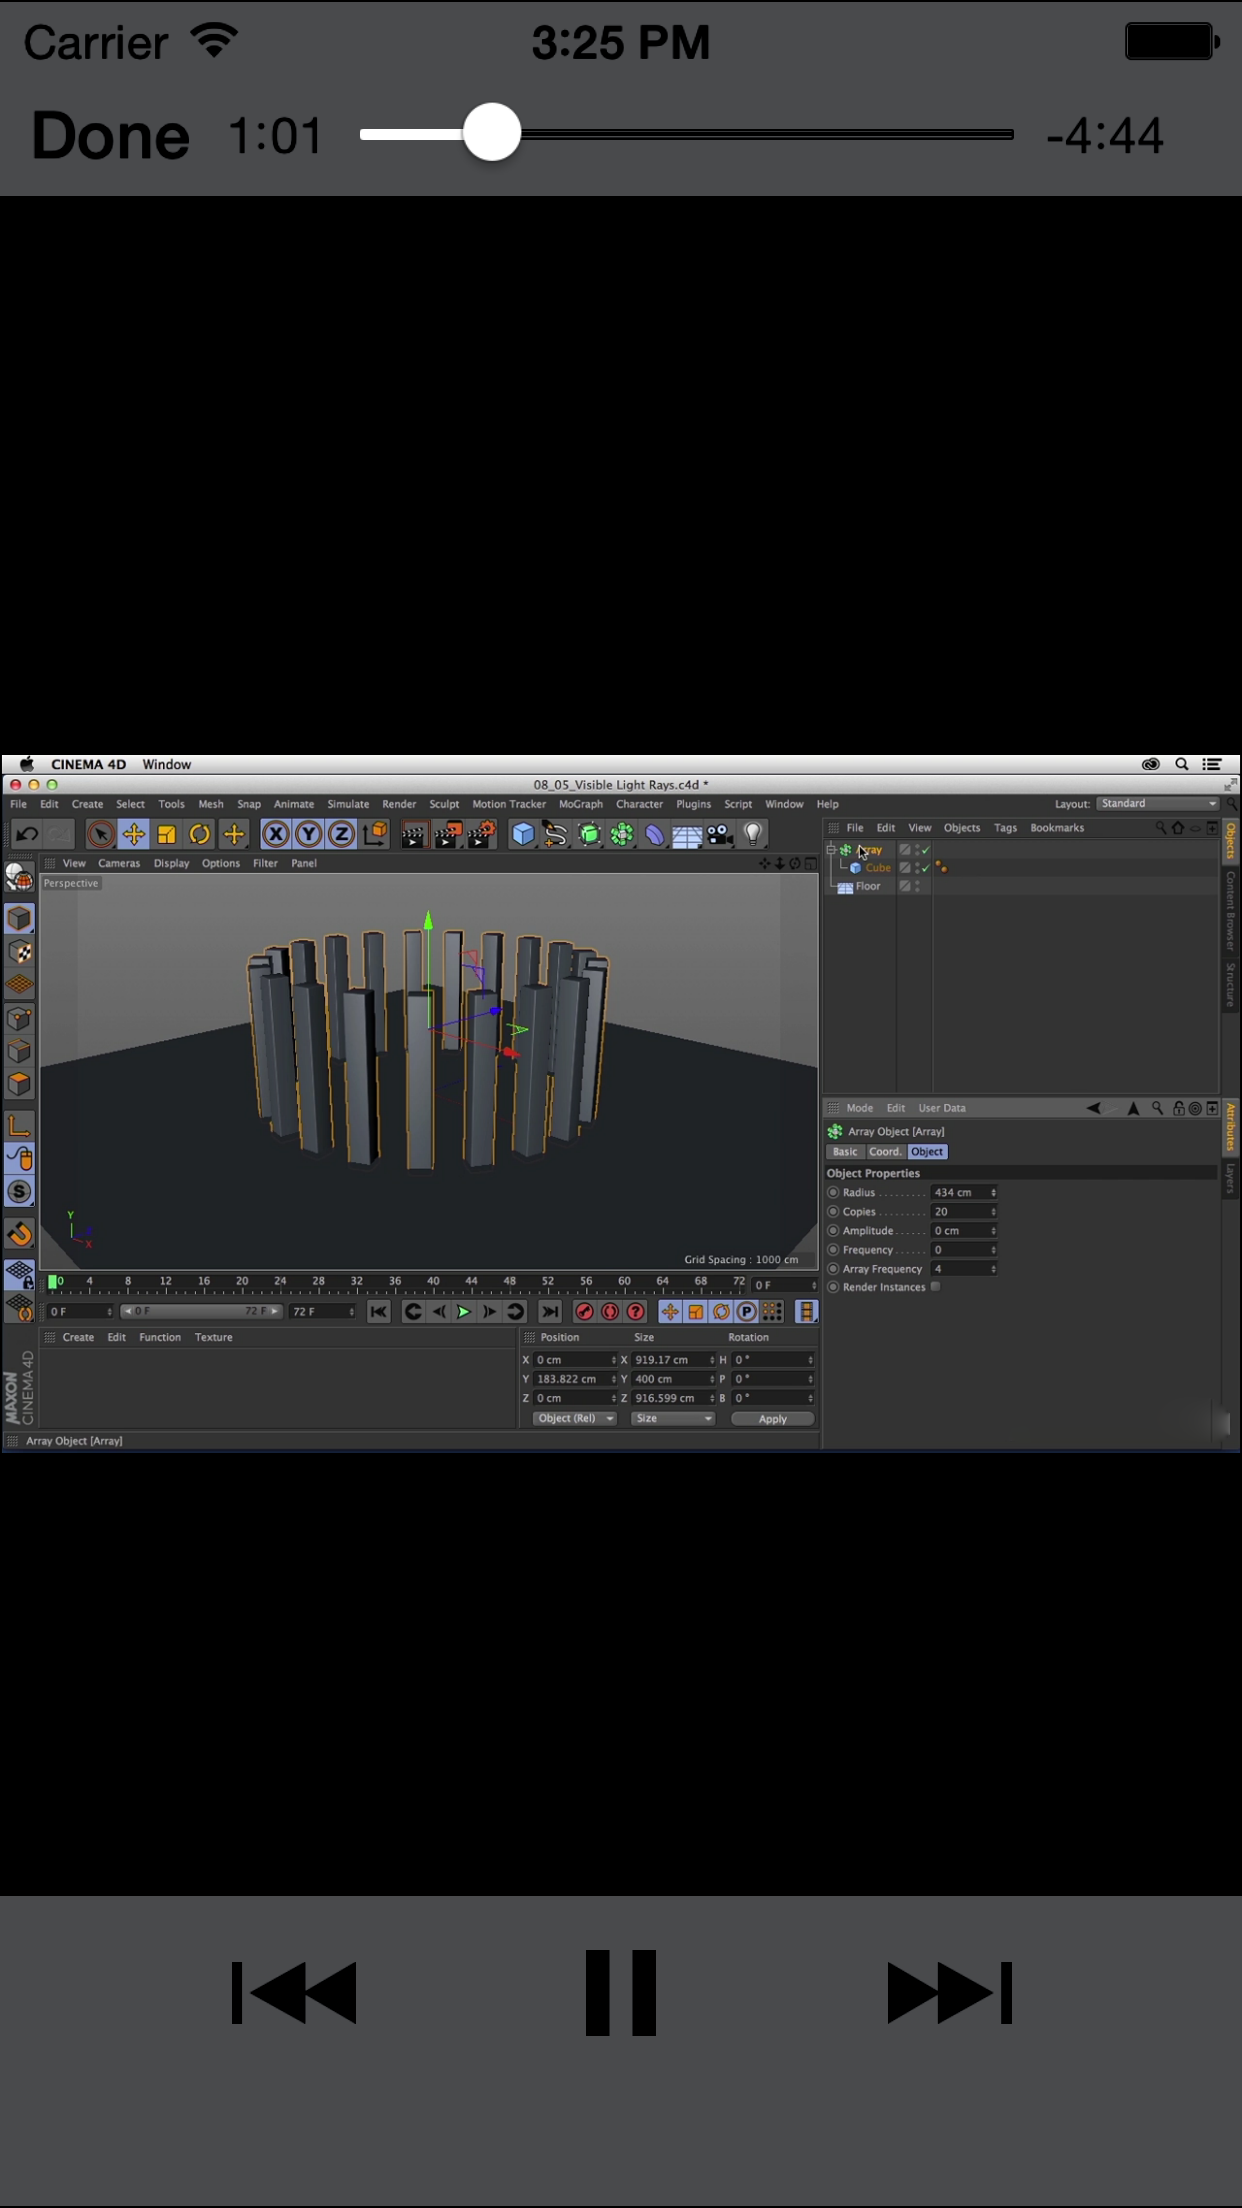Screen dimensions: 1242x2208
Task: Switch to the Coord. attributes tab
Action: [885, 1152]
